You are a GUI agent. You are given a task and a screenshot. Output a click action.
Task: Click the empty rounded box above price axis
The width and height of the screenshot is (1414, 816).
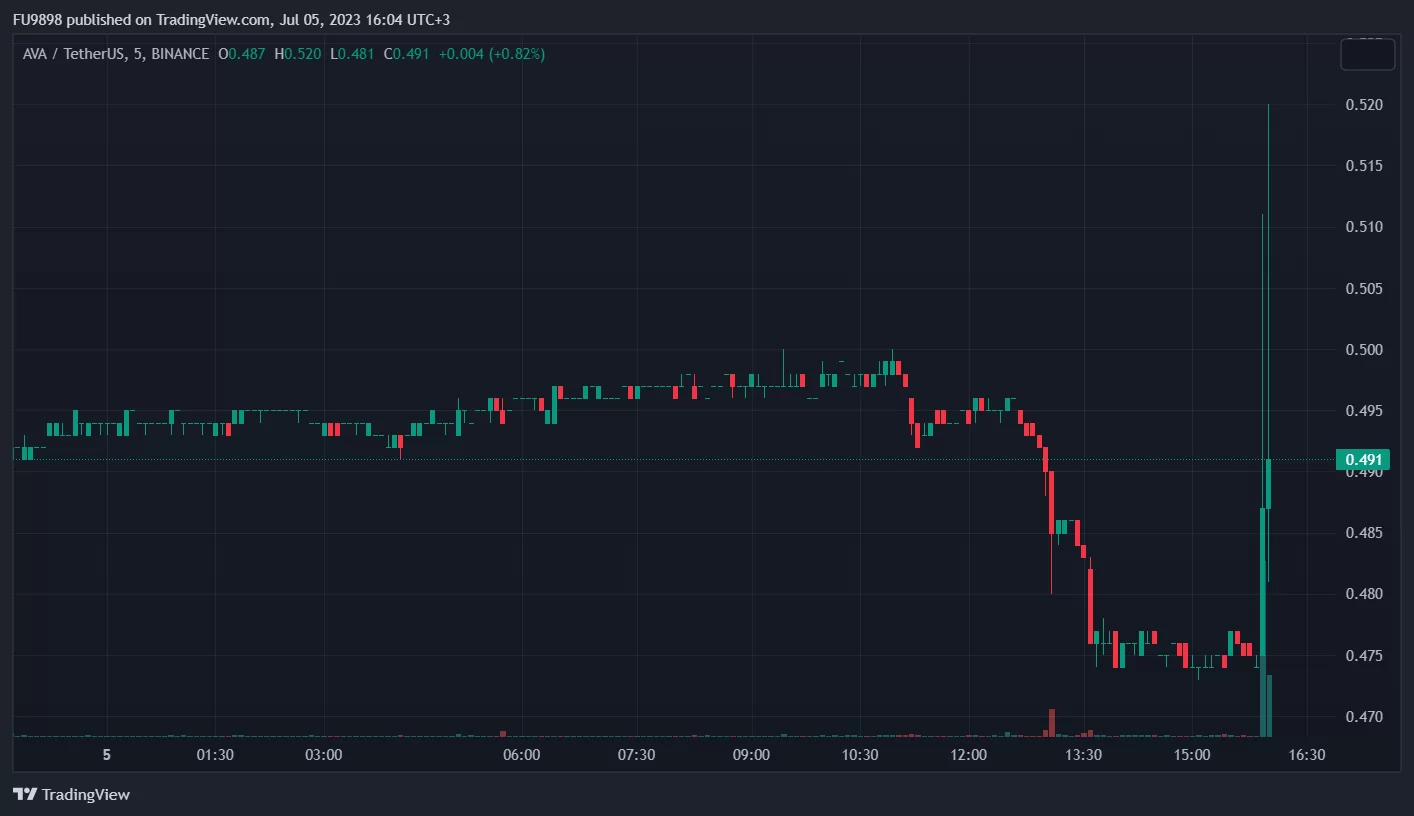tap(1367, 54)
